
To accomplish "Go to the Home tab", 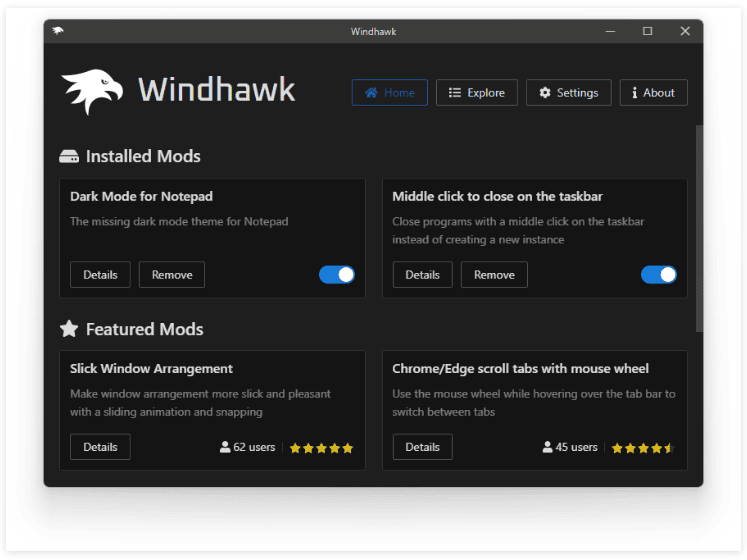I will pos(390,92).
